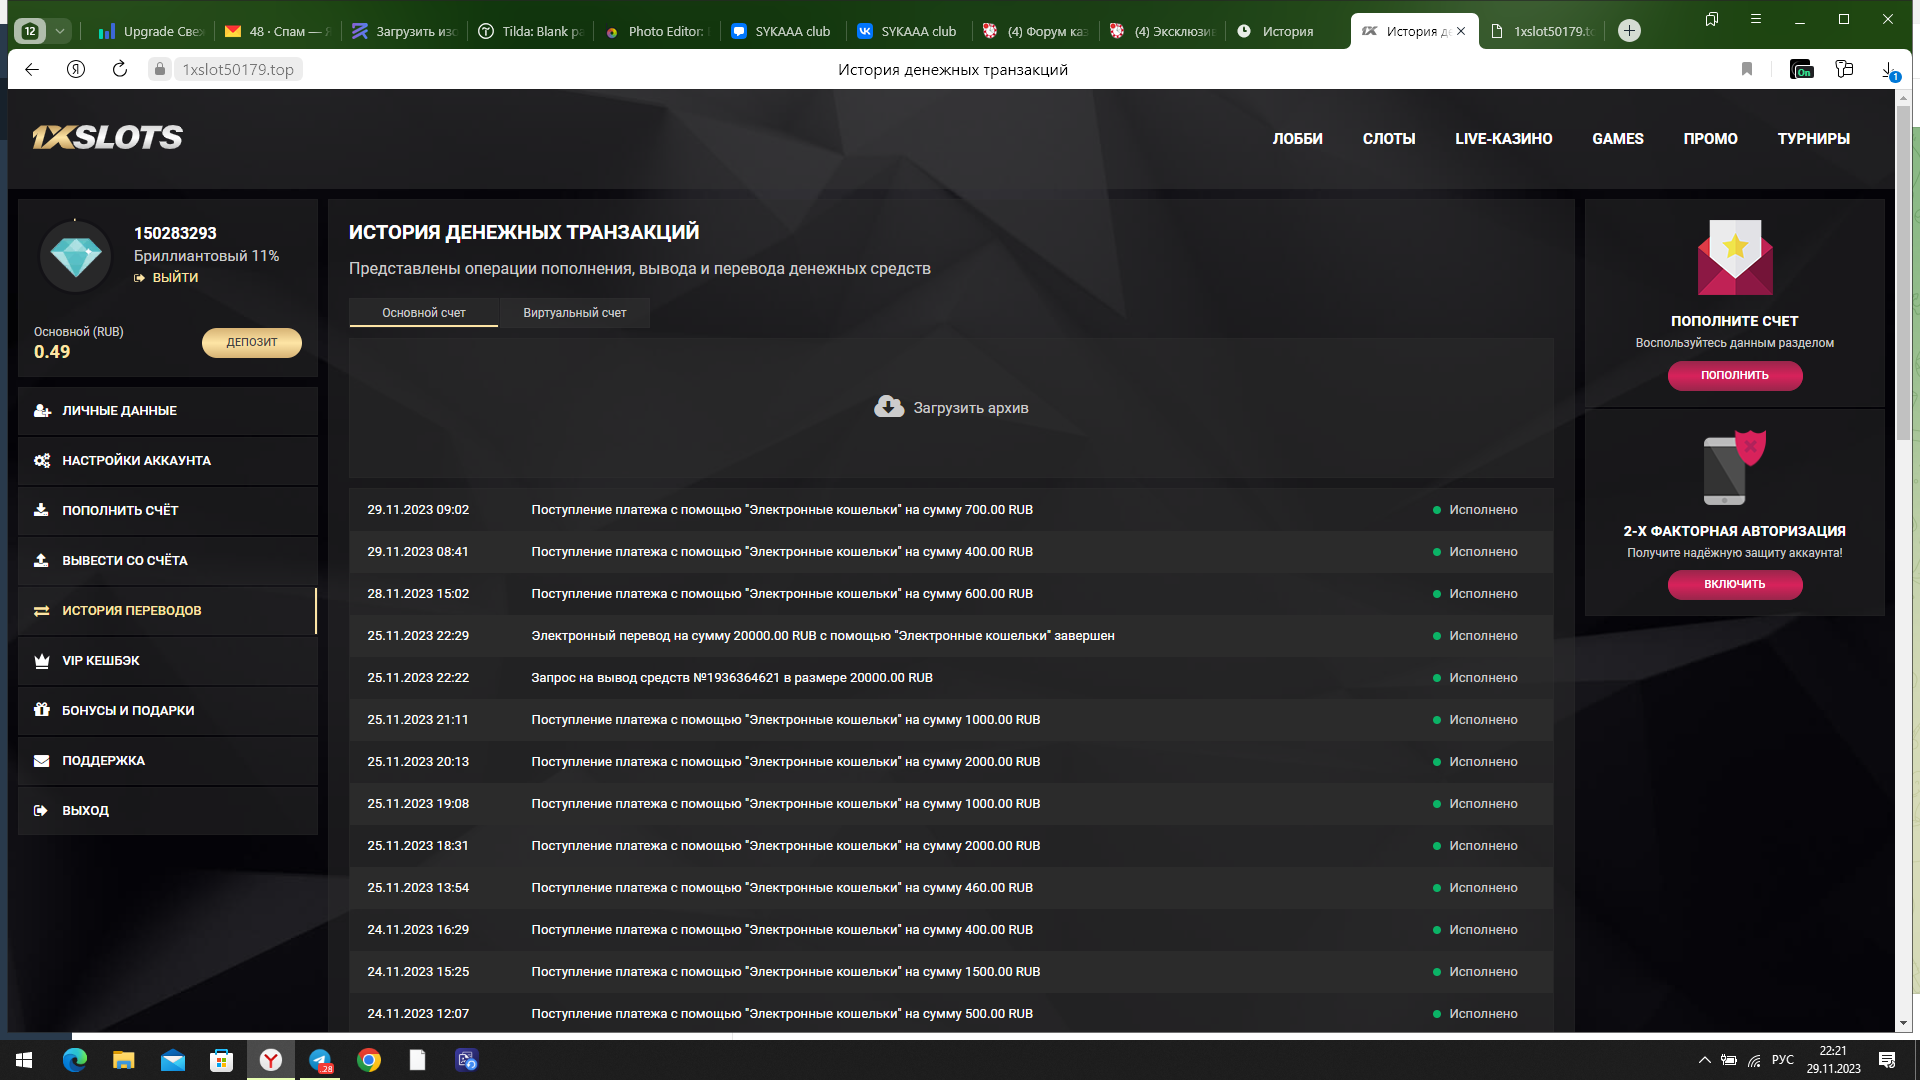Open VIP КЕШБЭК sidebar item

pos(100,661)
